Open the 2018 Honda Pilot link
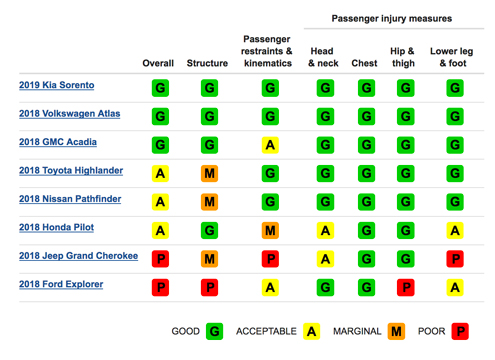This screenshot has height=360, width=495. pyautogui.click(x=56, y=227)
